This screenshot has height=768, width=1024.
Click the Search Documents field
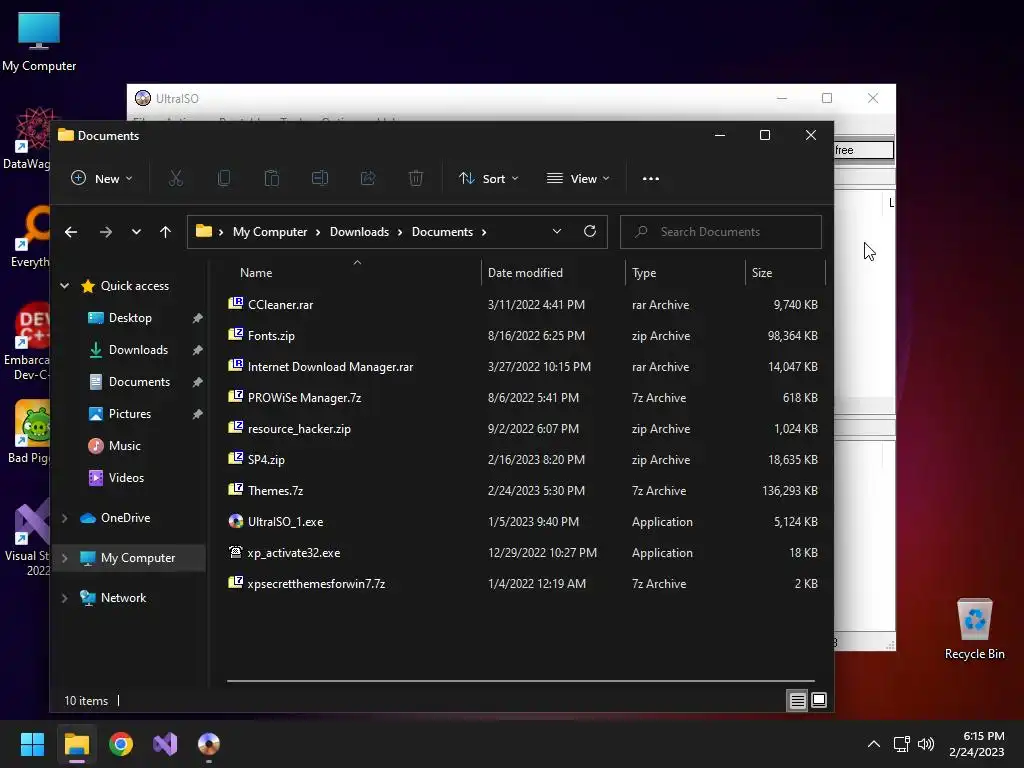720,232
